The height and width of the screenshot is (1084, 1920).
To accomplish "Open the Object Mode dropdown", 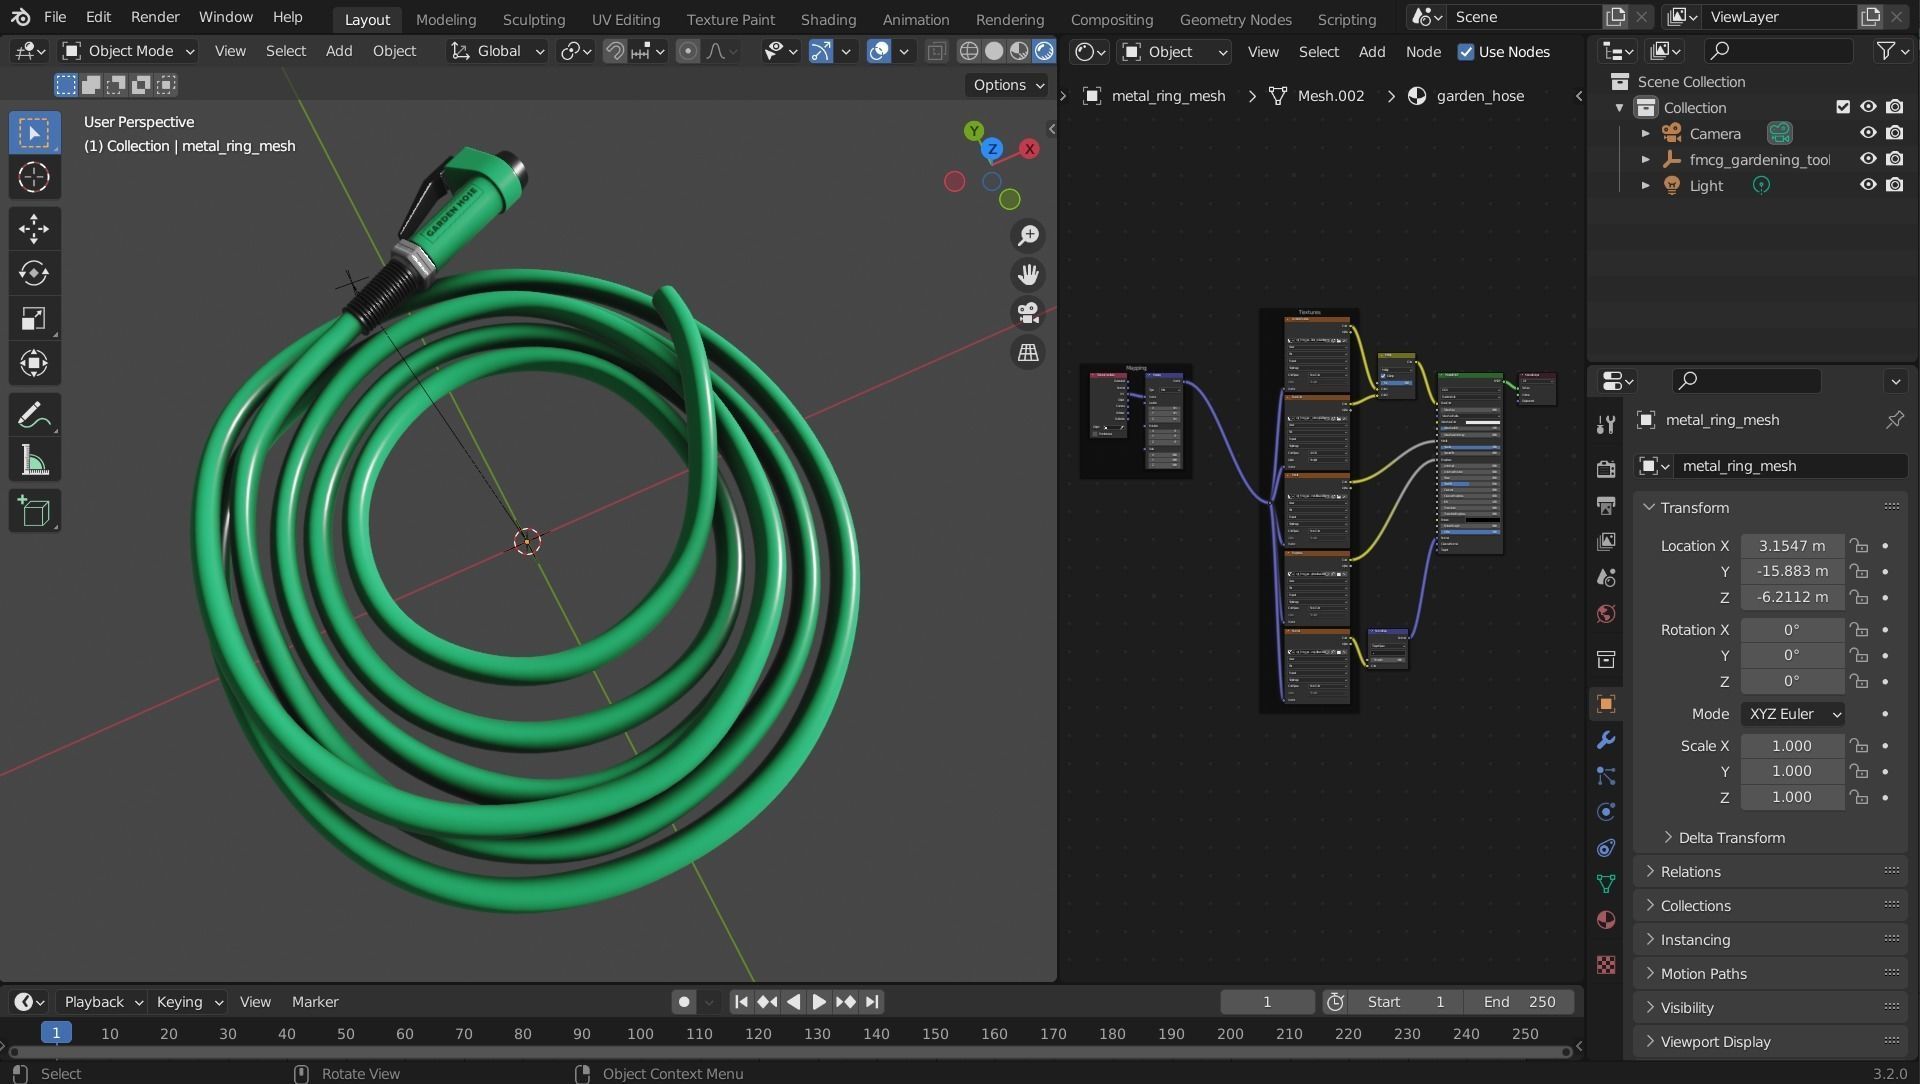I will 128,51.
